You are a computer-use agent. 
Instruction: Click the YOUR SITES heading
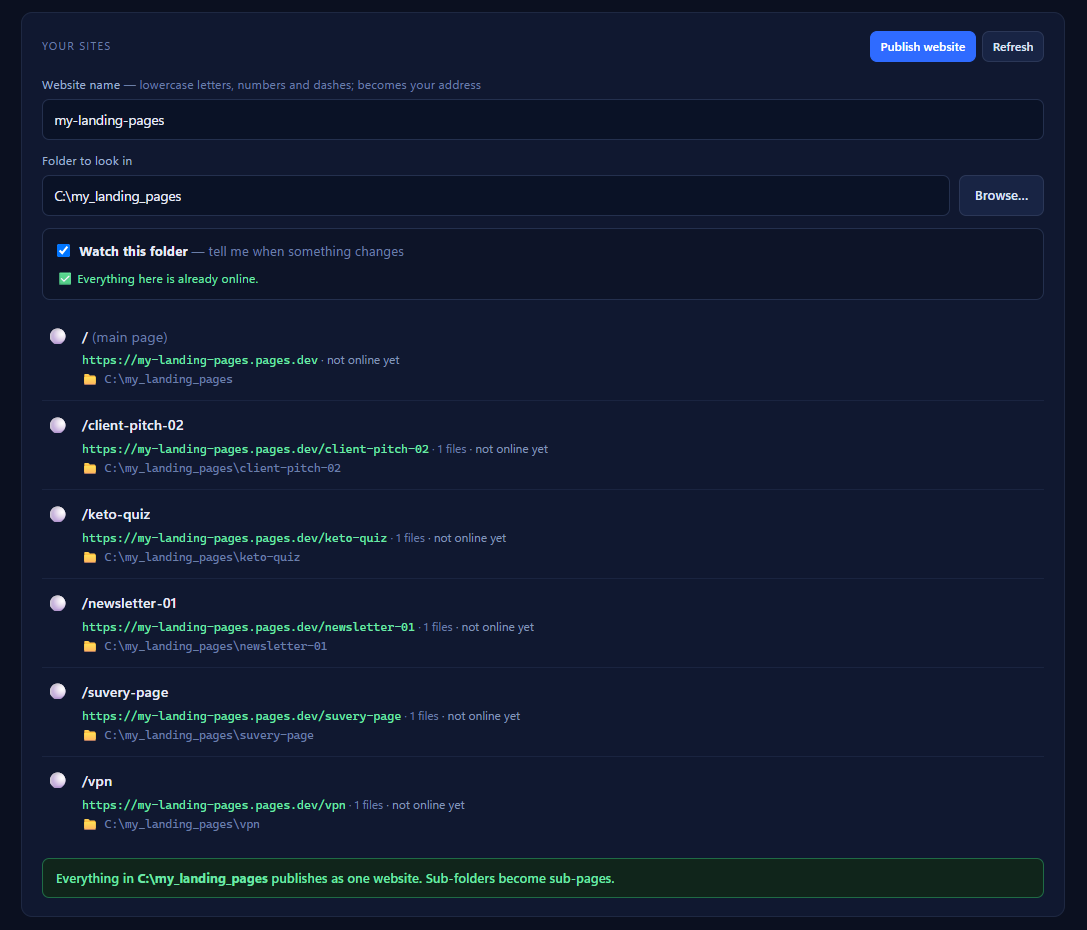76,46
